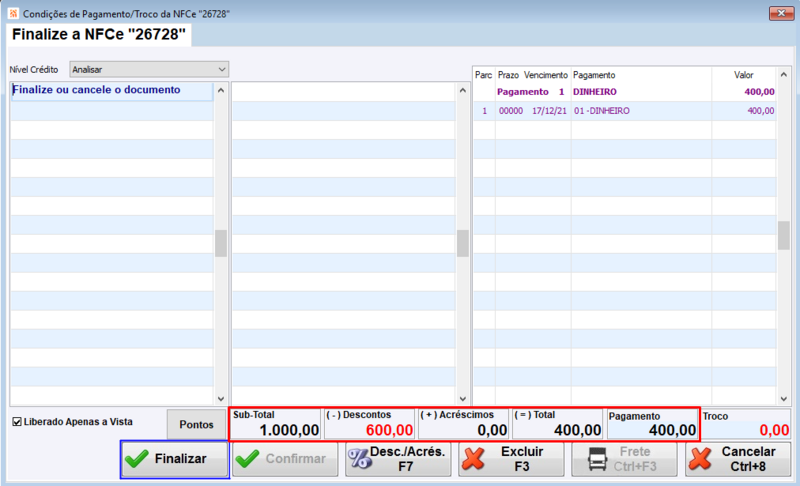Select 'Finalize ou cancele o documento' row
Screen dimensions: 800x486
(112, 90)
